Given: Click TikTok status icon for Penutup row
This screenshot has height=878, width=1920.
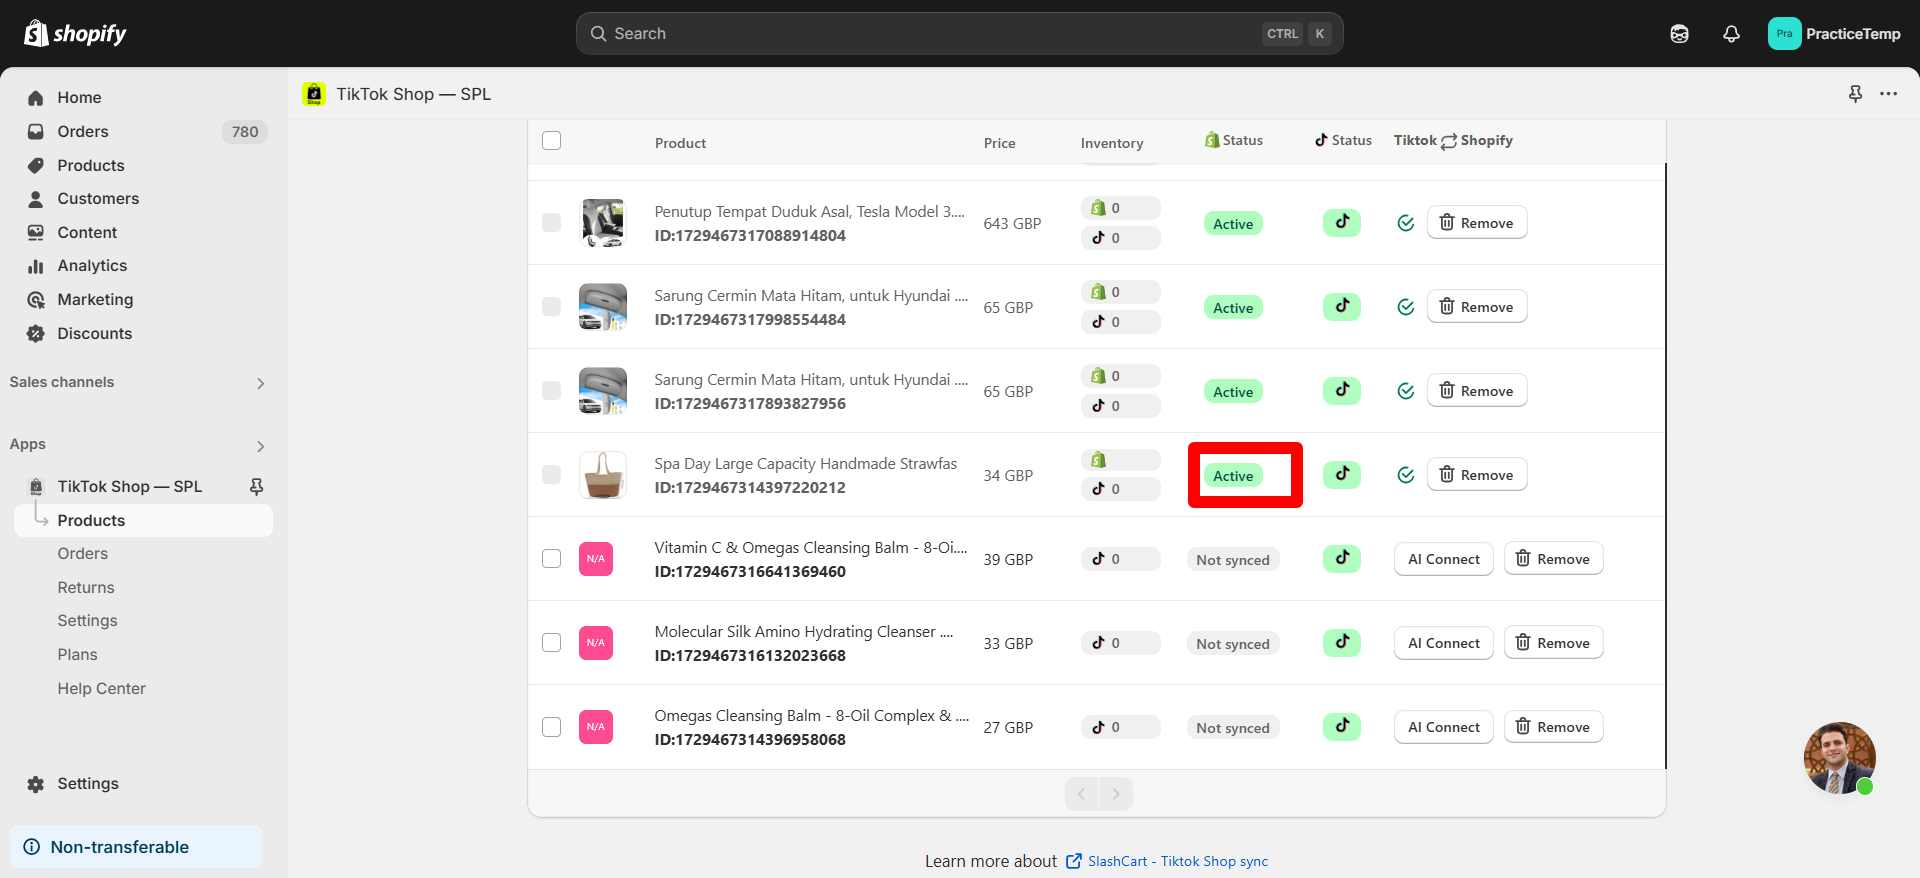Looking at the screenshot, I should click(1342, 222).
